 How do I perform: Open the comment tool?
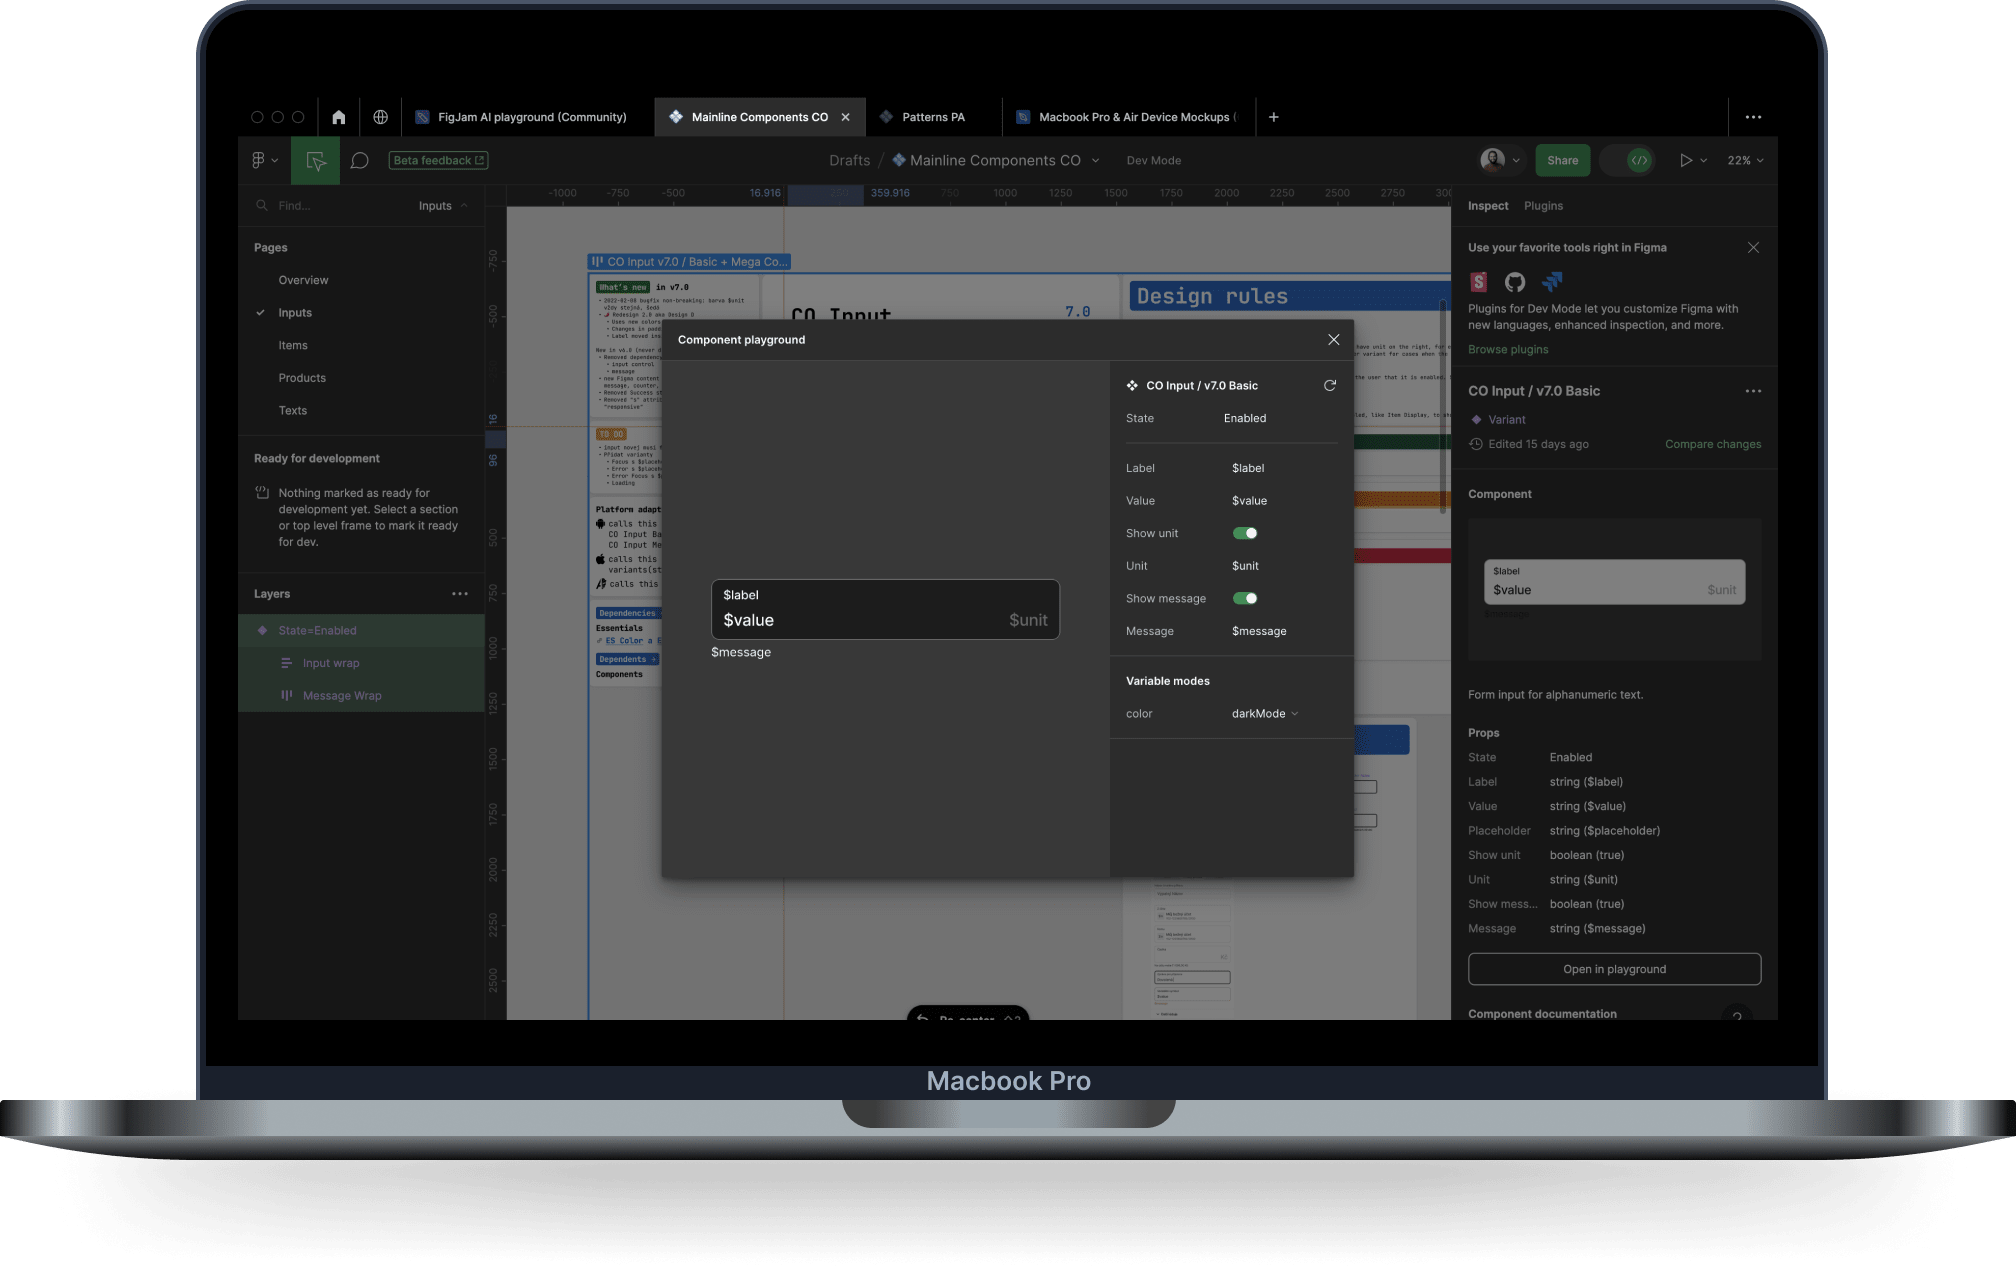tap(359, 160)
